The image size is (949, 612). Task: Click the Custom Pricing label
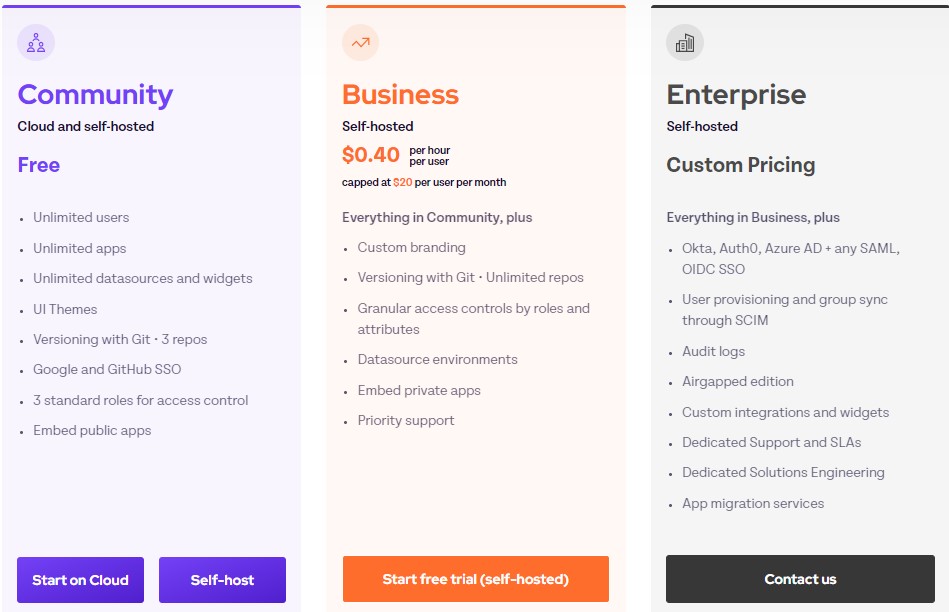tap(741, 165)
